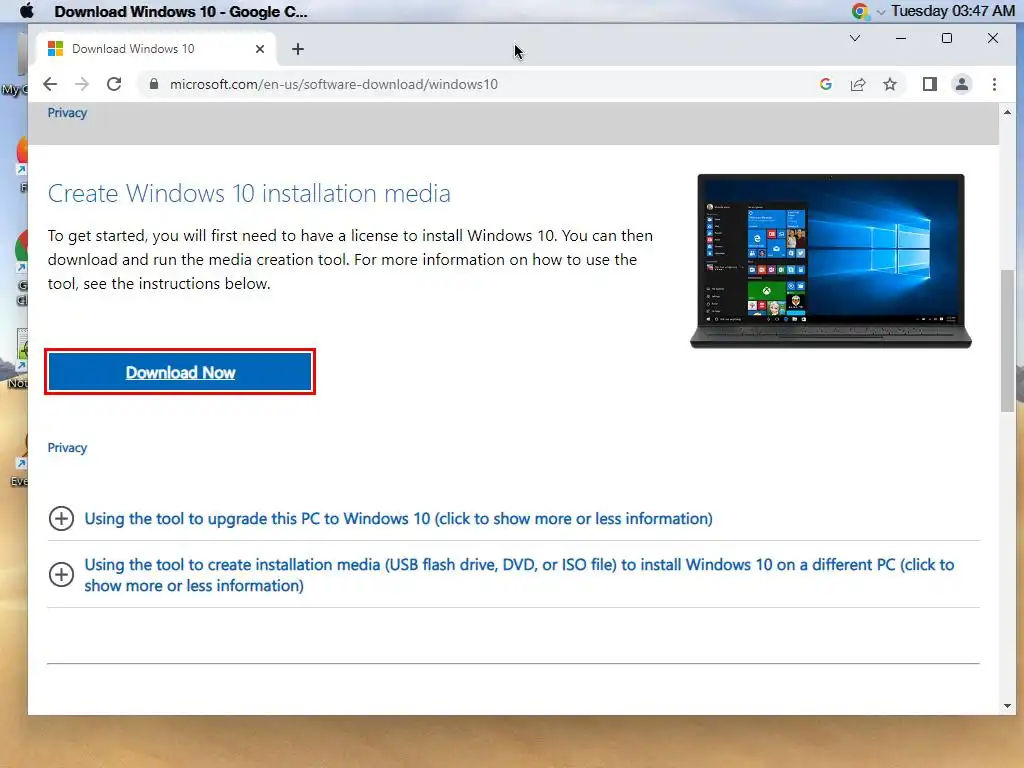This screenshot has width=1024, height=768.
Task: Click the Tuesday 03:47 AM clock
Action: (953, 11)
